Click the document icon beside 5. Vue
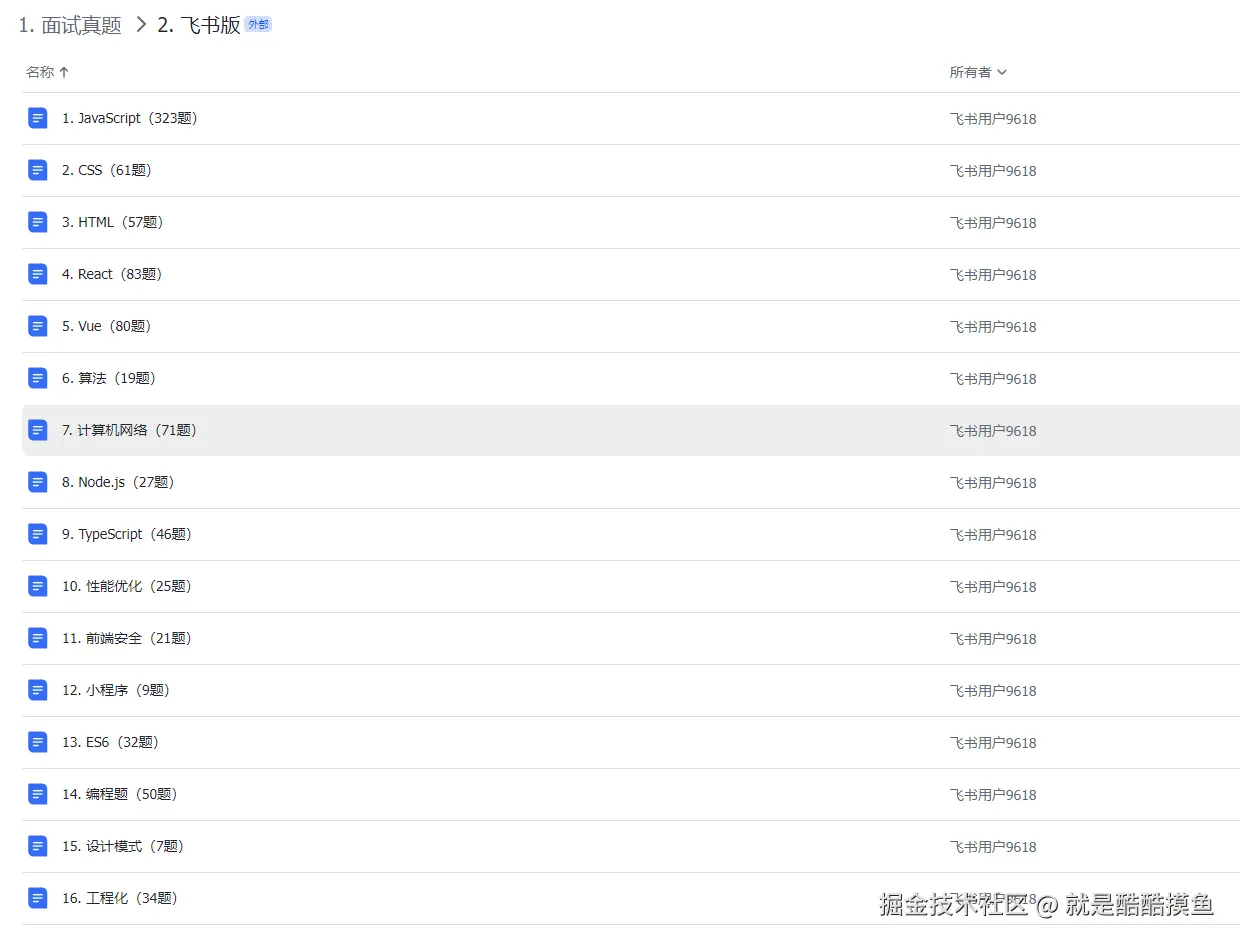The image size is (1240, 944). (37, 326)
